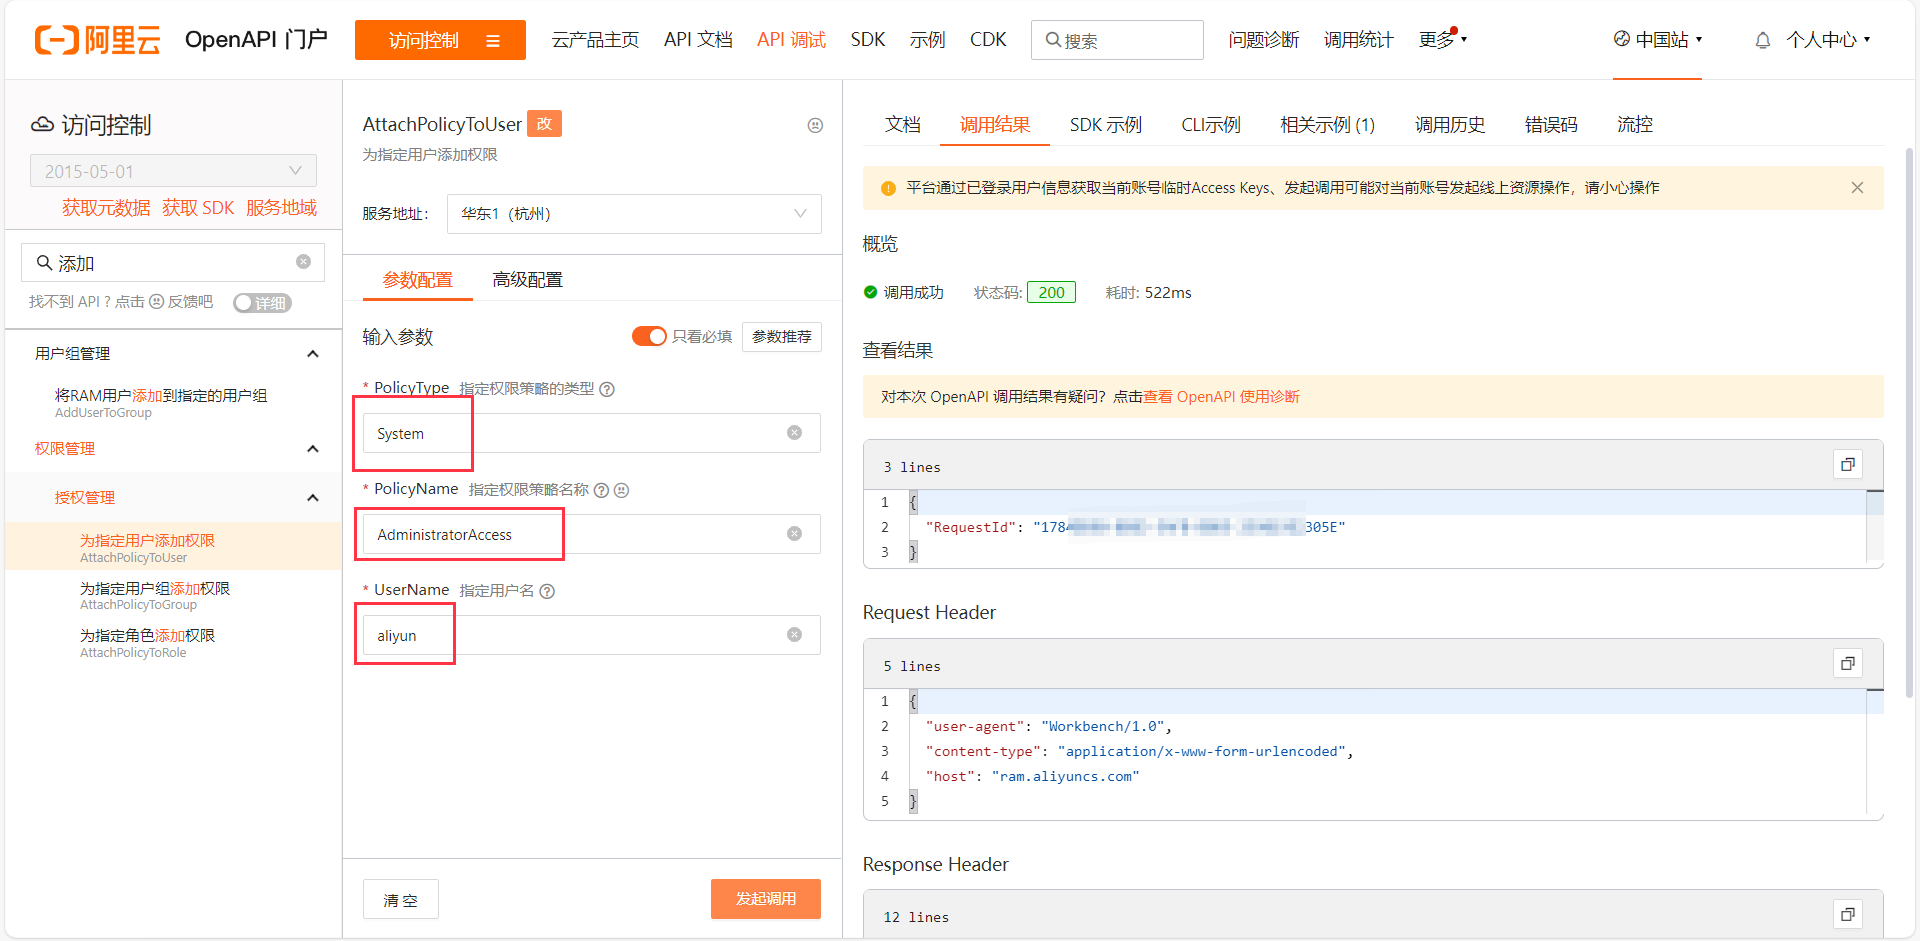
Task: Click the feedback smiley icon next to 反馈吧
Action: (x=156, y=302)
